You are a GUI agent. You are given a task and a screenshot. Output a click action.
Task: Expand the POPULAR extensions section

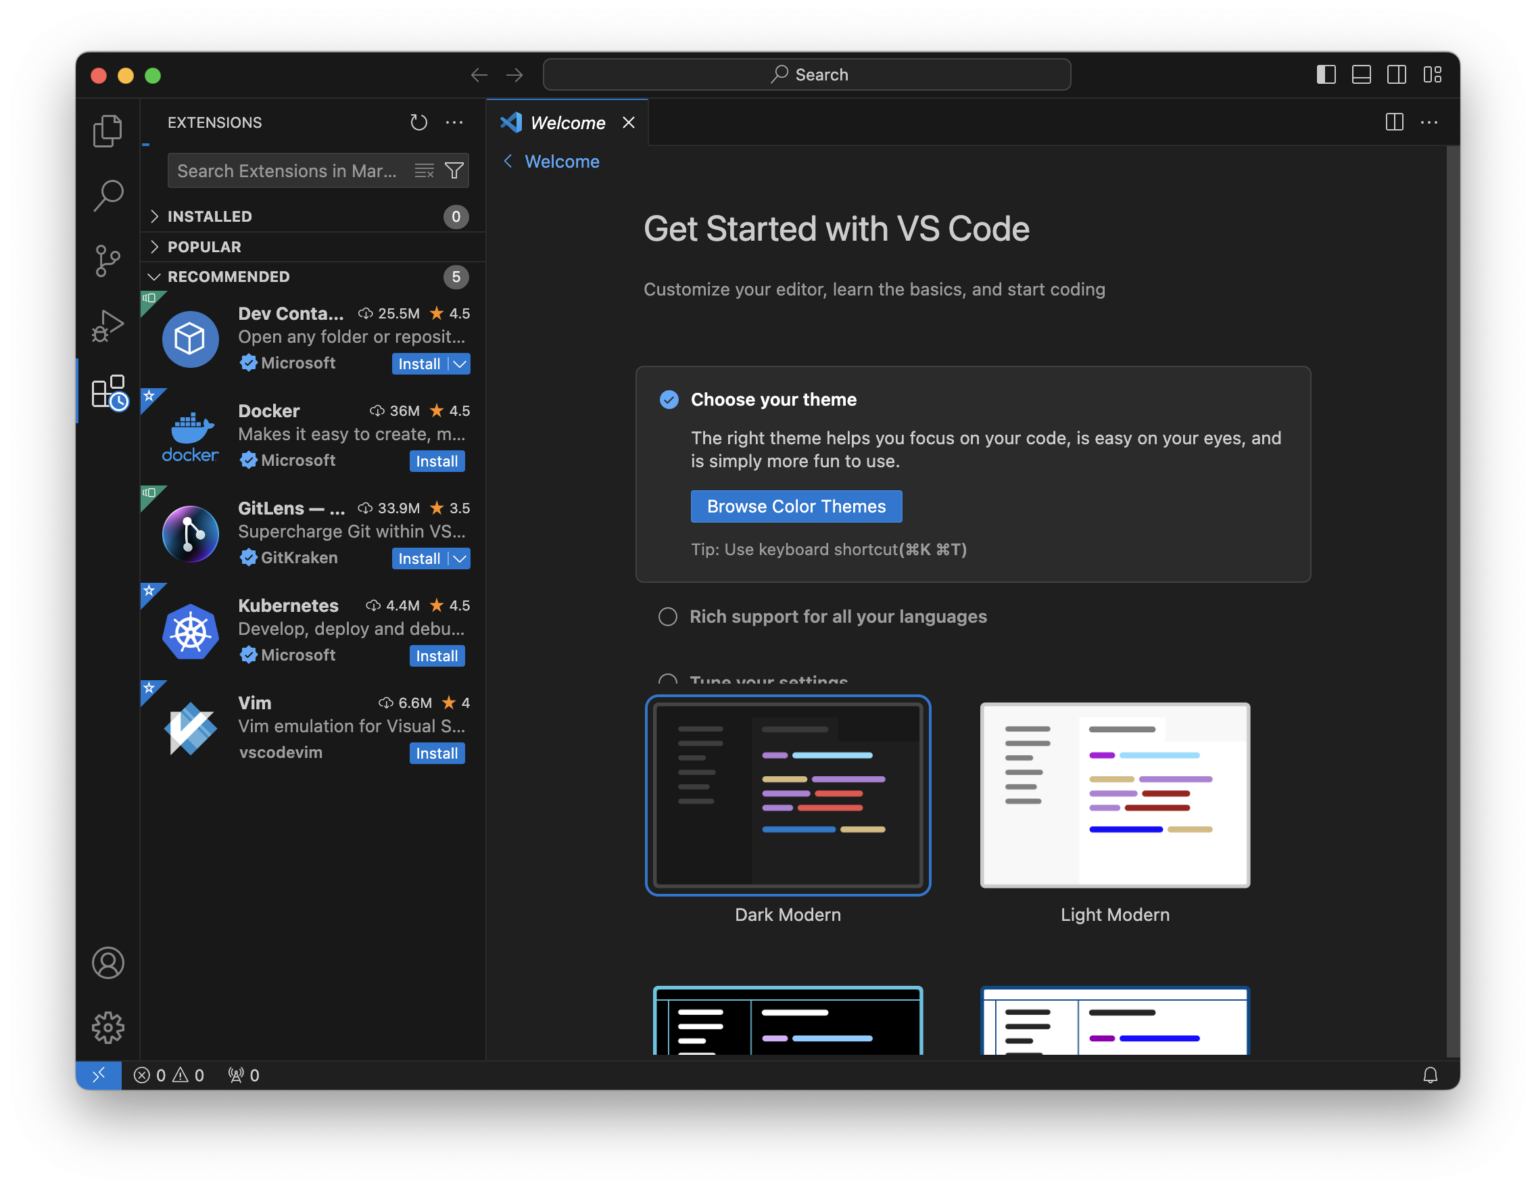coord(205,246)
